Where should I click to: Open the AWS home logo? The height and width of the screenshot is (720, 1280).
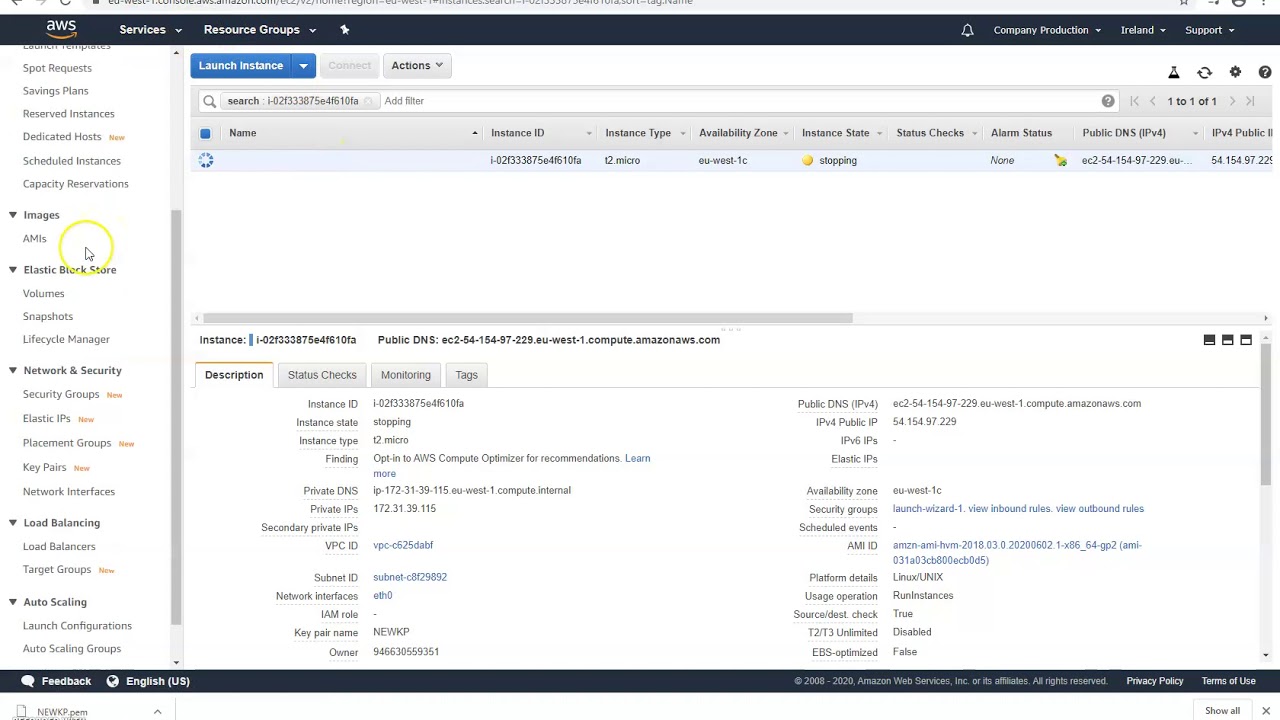[x=61, y=30]
